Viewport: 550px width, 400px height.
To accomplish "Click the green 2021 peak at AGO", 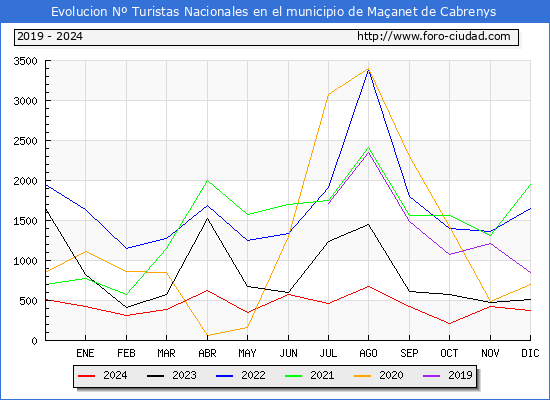I will pos(368,147).
